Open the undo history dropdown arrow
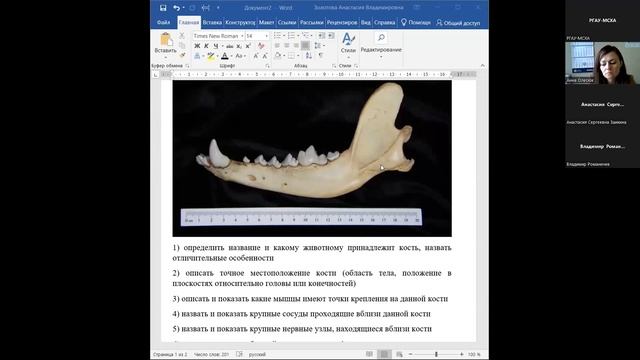The height and width of the screenshot is (360, 640). 183,8
